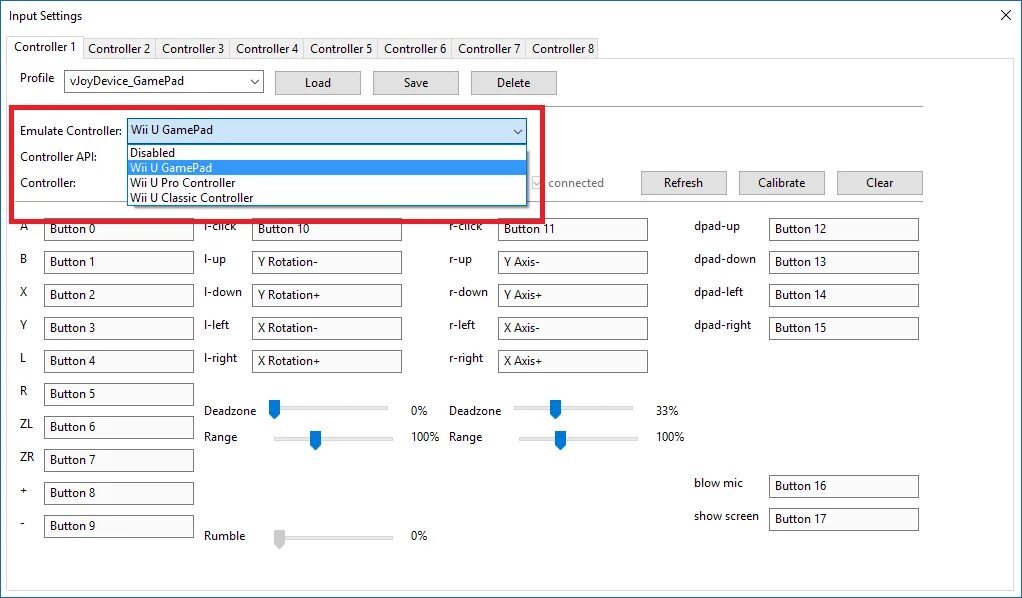The width and height of the screenshot is (1022, 598).
Task: Open the Profile dropdown vJoyDevice_GamePad
Action: 164,82
